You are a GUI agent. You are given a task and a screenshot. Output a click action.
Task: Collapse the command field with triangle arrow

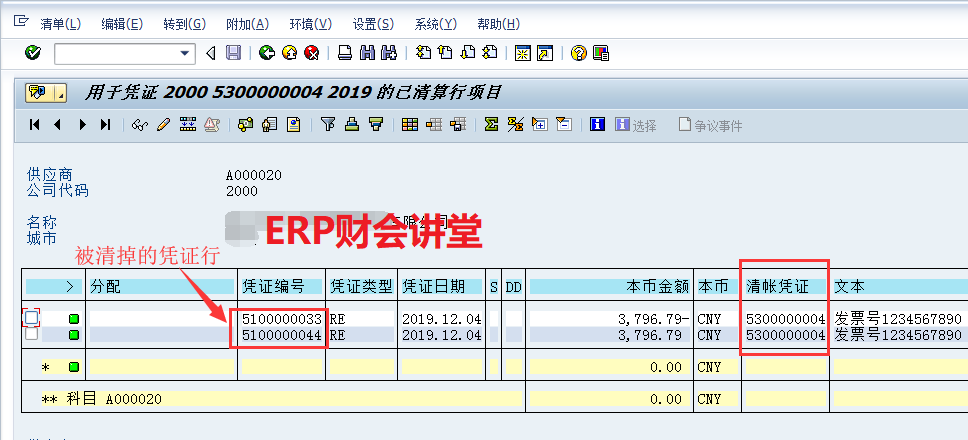pos(210,53)
